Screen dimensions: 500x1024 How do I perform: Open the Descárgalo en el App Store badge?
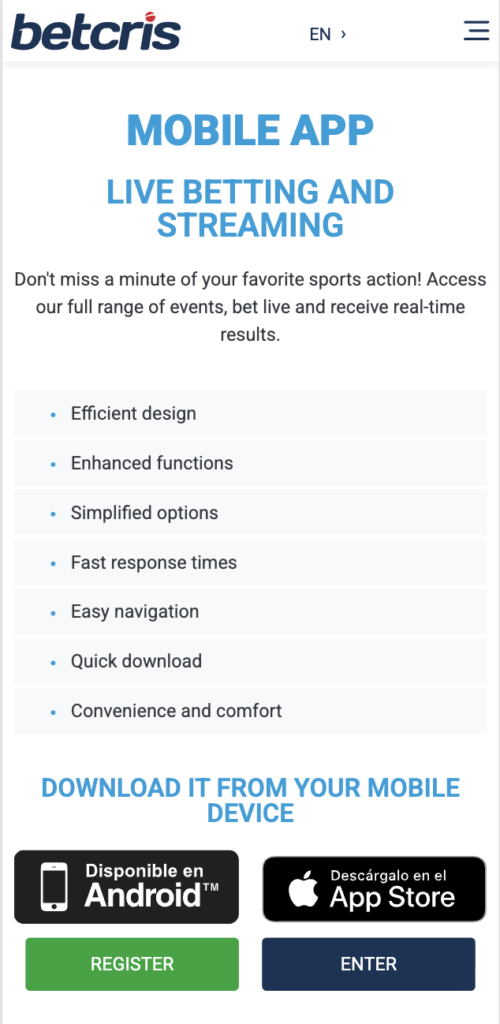[375, 889]
